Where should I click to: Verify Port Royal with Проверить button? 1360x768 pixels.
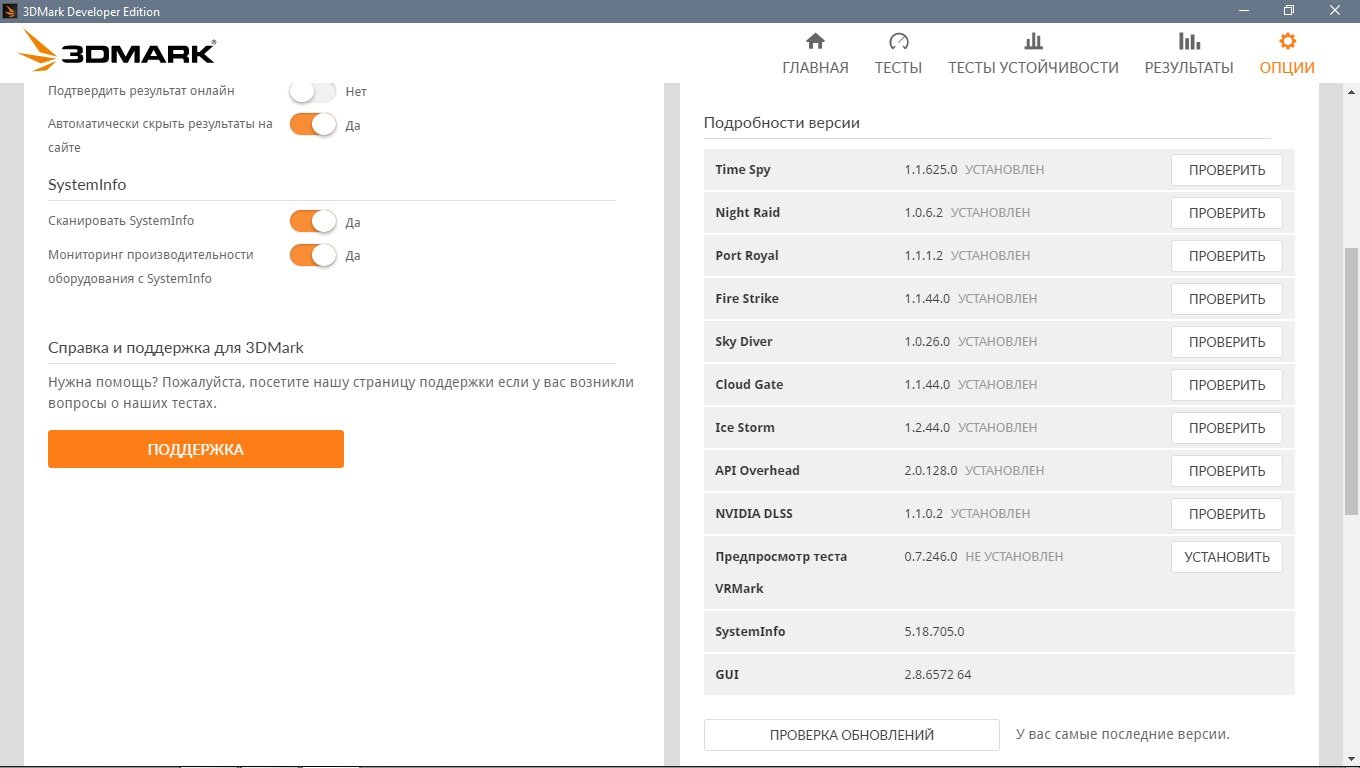tap(1226, 256)
